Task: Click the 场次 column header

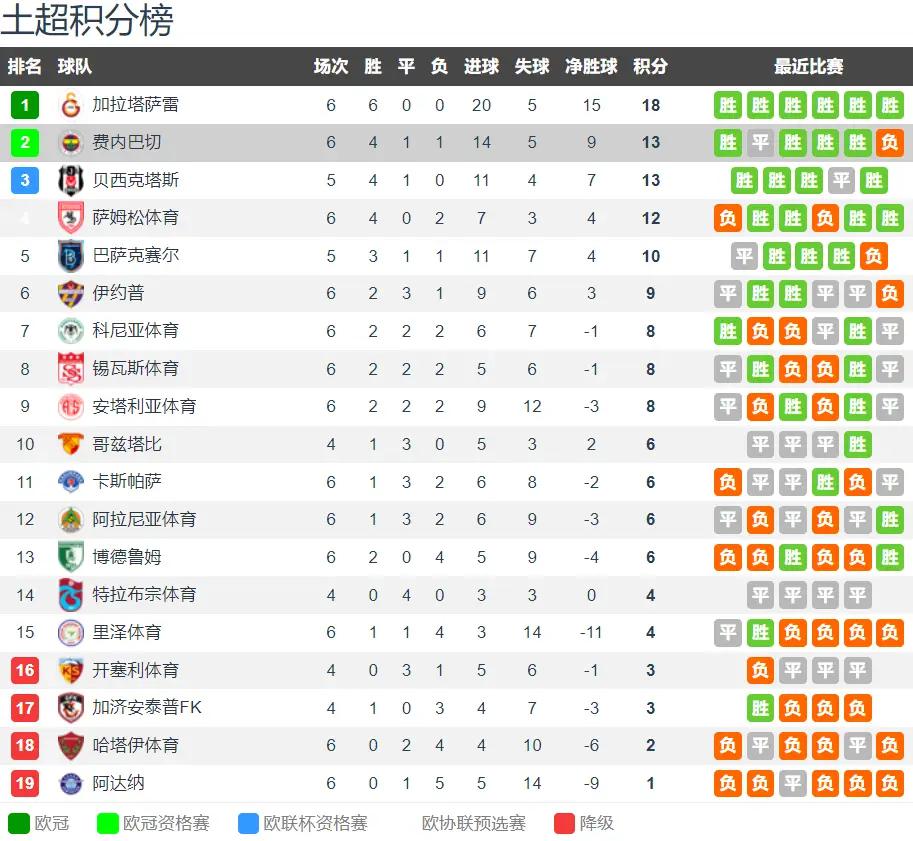Action: click(331, 66)
